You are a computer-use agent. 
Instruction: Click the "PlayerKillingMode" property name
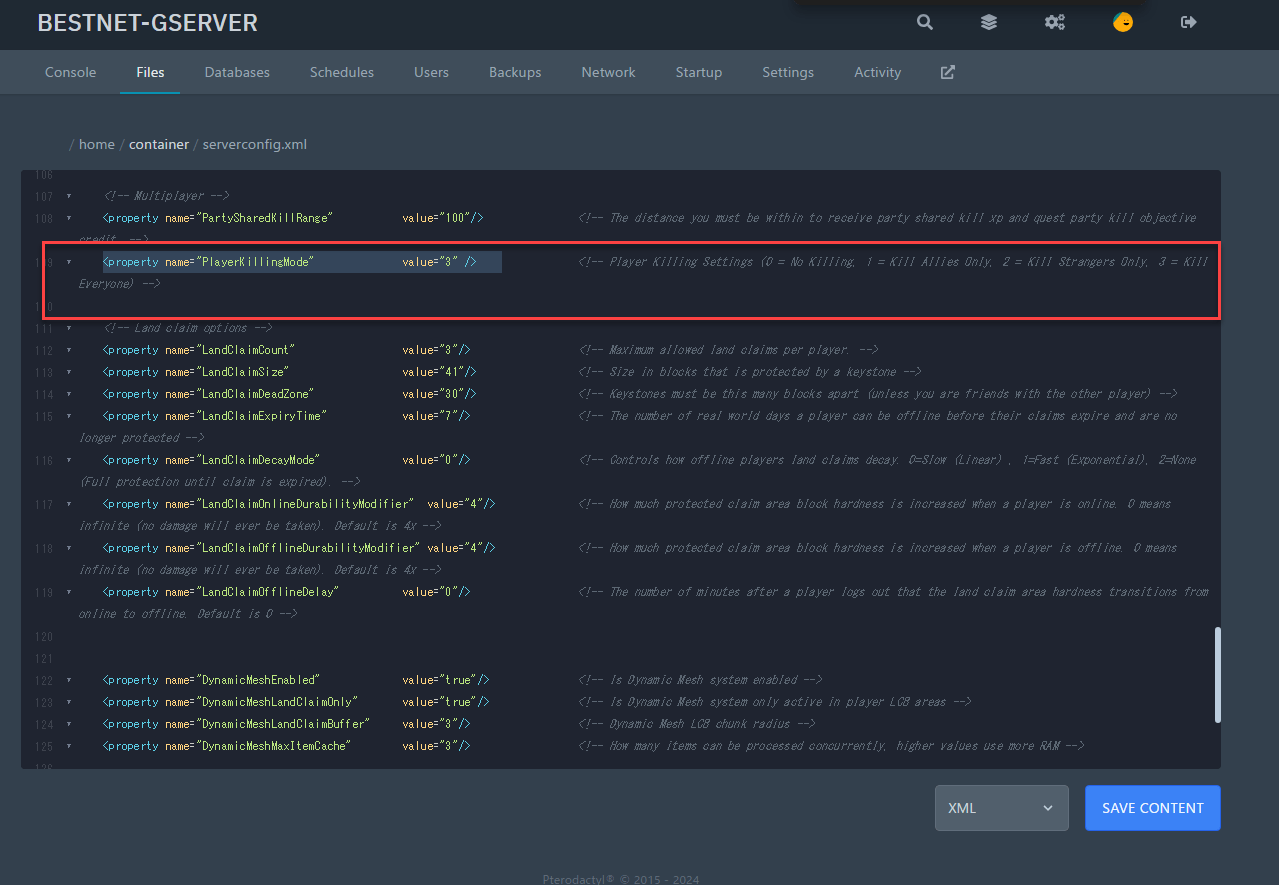pyautogui.click(x=255, y=262)
